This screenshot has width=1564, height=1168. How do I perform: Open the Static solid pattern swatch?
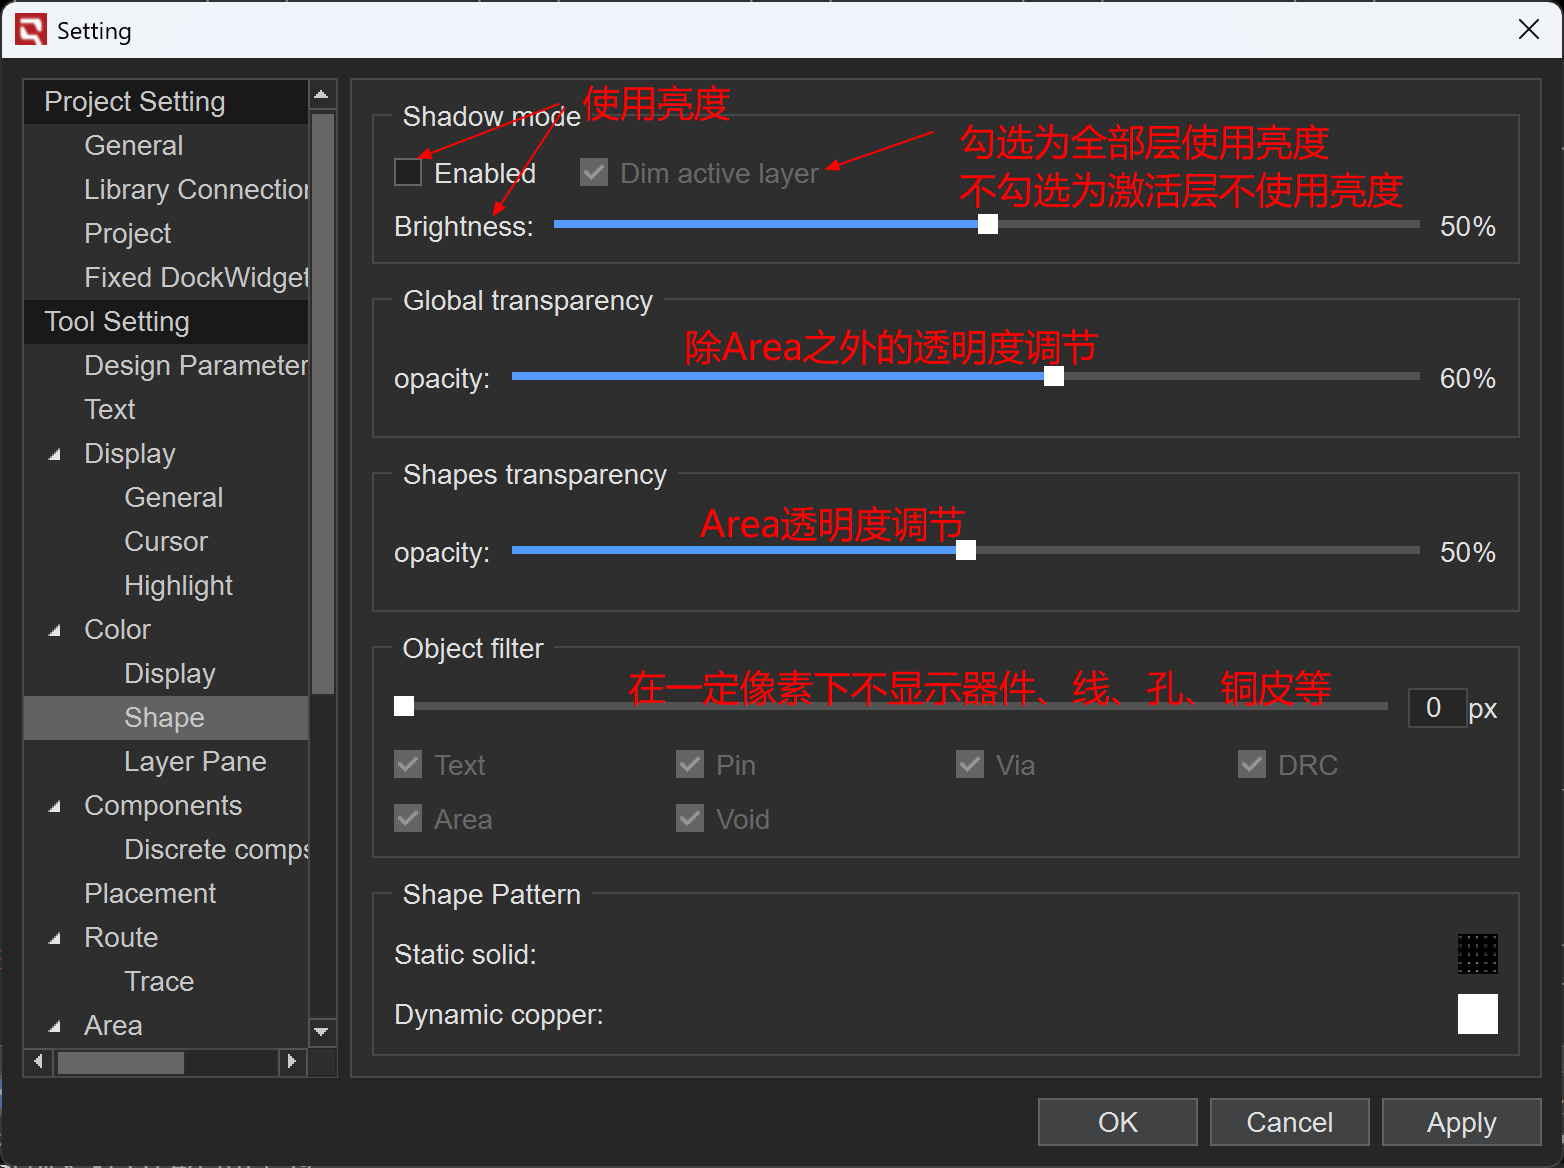click(1477, 954)
